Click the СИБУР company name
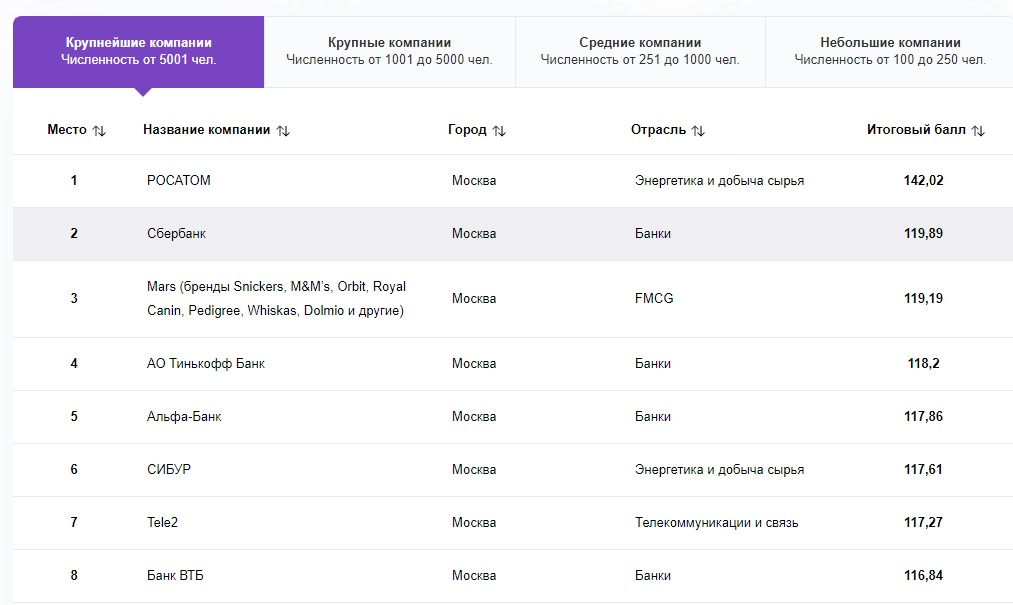Screen dimensions: 1013x605 click(169, 470)
